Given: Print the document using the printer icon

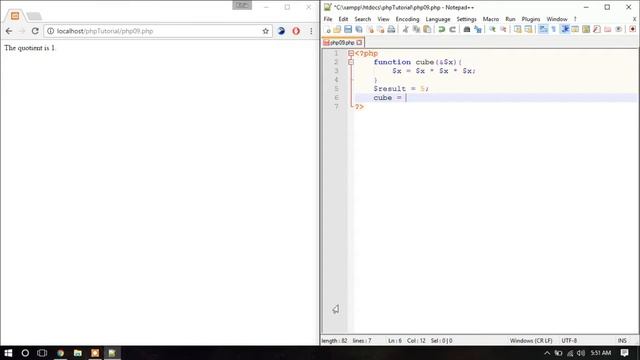Looking at the screenshot, I should tap(391, 29).
